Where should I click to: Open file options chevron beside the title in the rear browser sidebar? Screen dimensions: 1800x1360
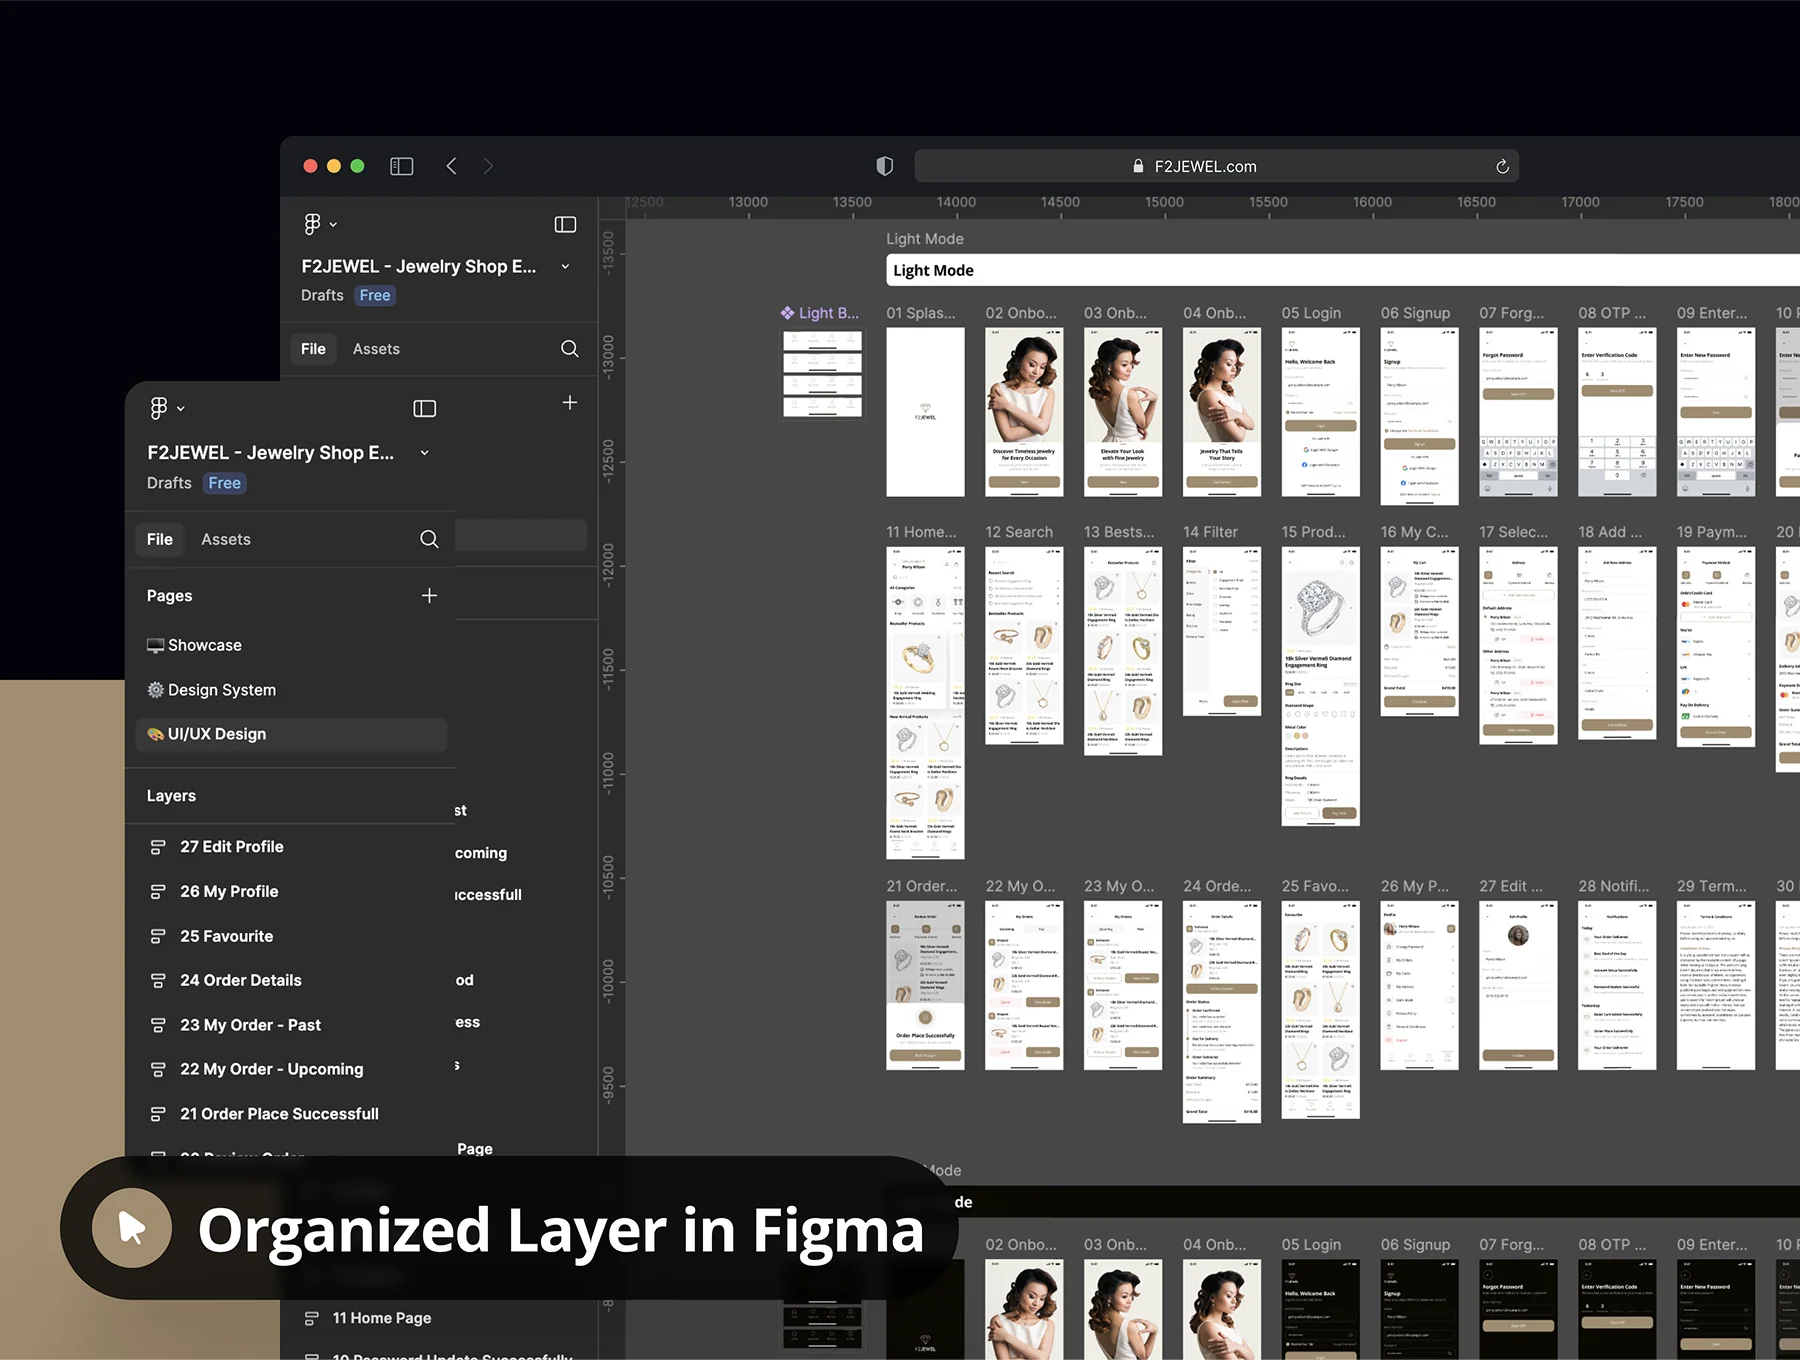[x=566, y=267]
